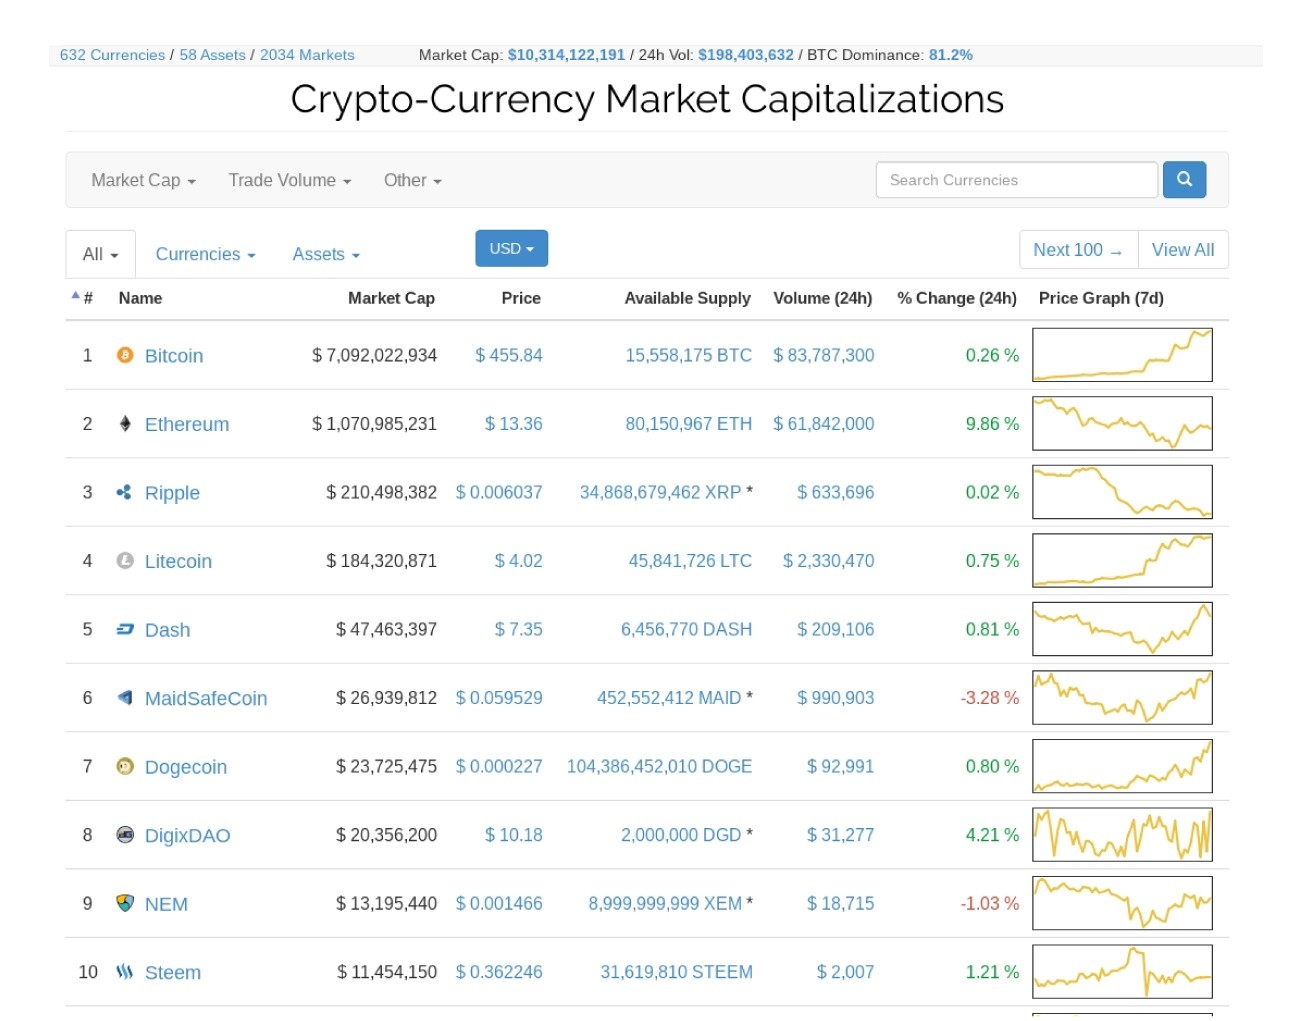Click Litecoin volume $ 2,330,470
1294x1021 pixels.
(x=829, y=561)
